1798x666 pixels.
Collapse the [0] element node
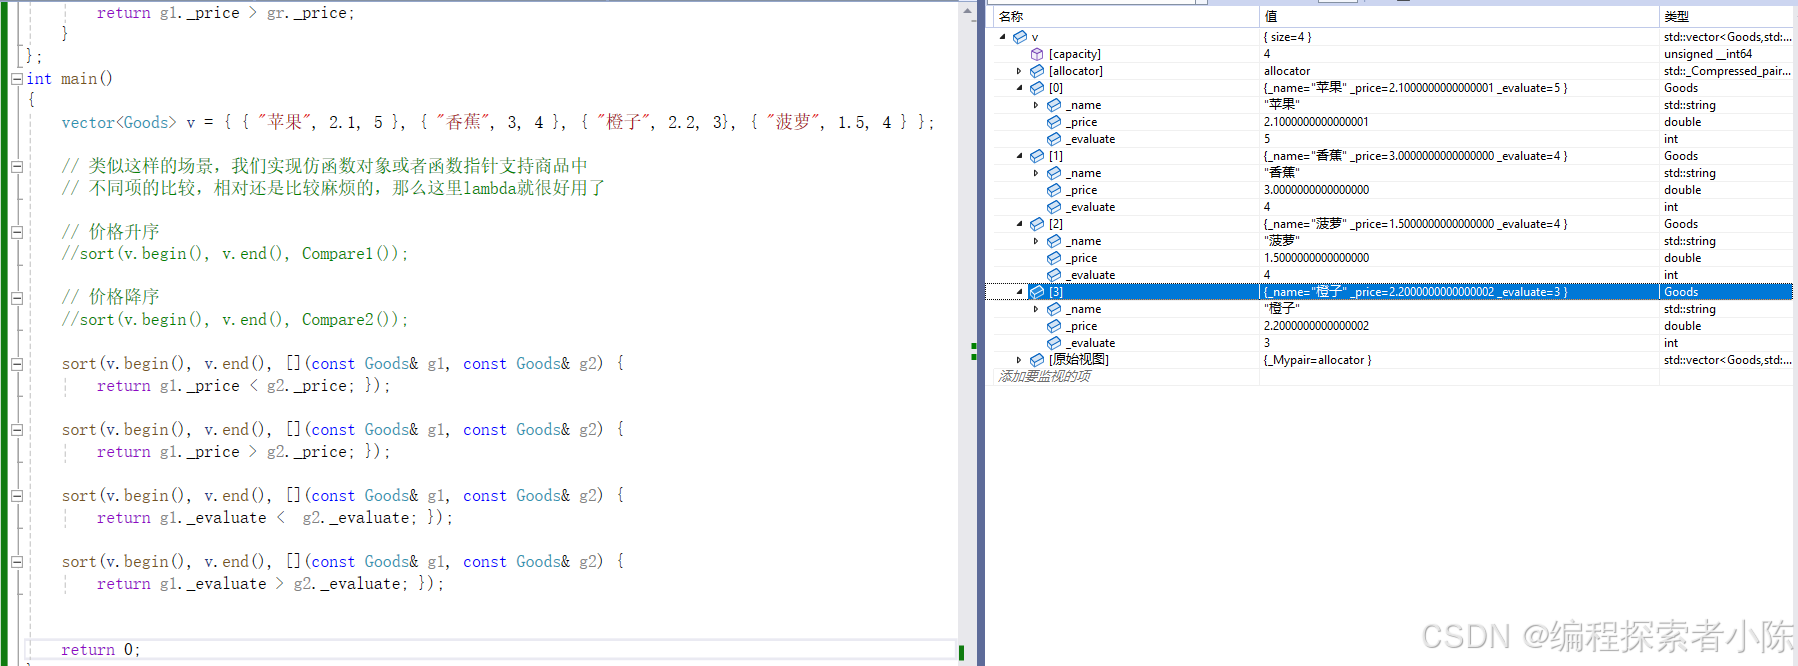point(1020,88)
